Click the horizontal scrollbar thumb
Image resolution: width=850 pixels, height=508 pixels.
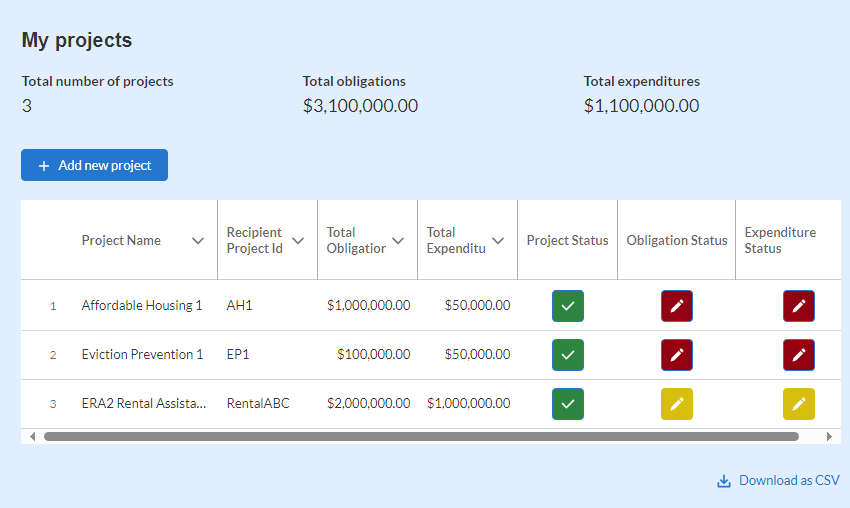420,437
